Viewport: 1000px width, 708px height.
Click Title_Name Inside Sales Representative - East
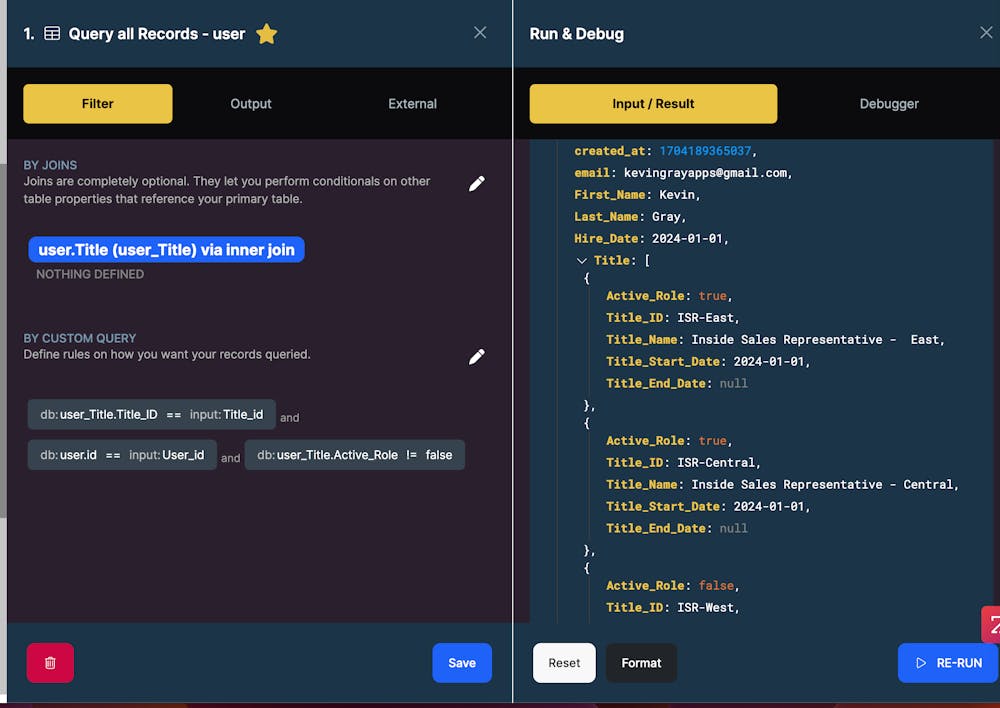click(815, 339)
